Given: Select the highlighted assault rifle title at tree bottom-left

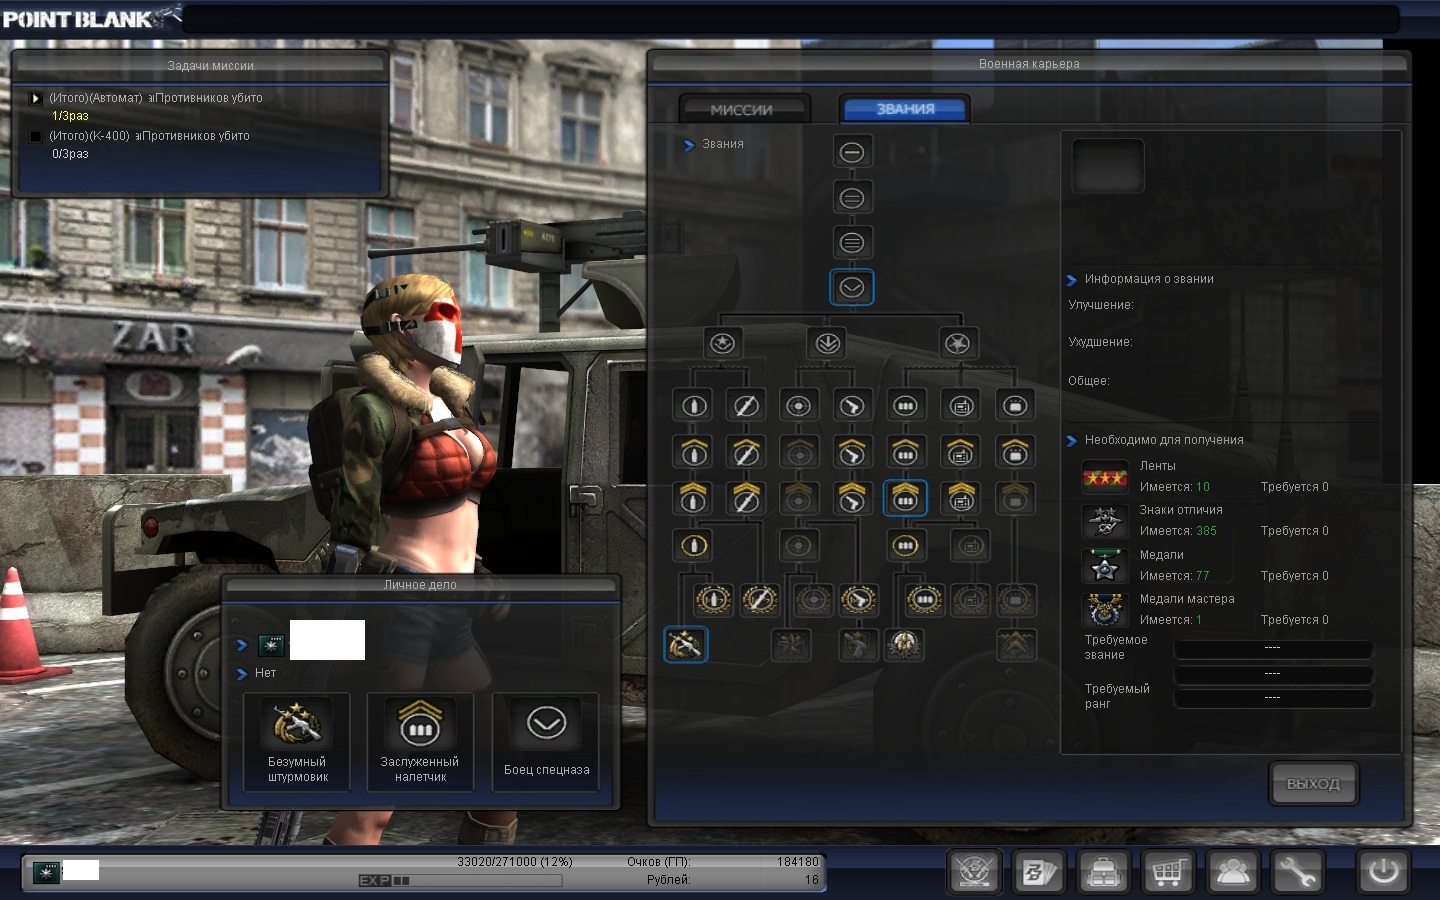Looking at the screenshot, I should 685,645.
